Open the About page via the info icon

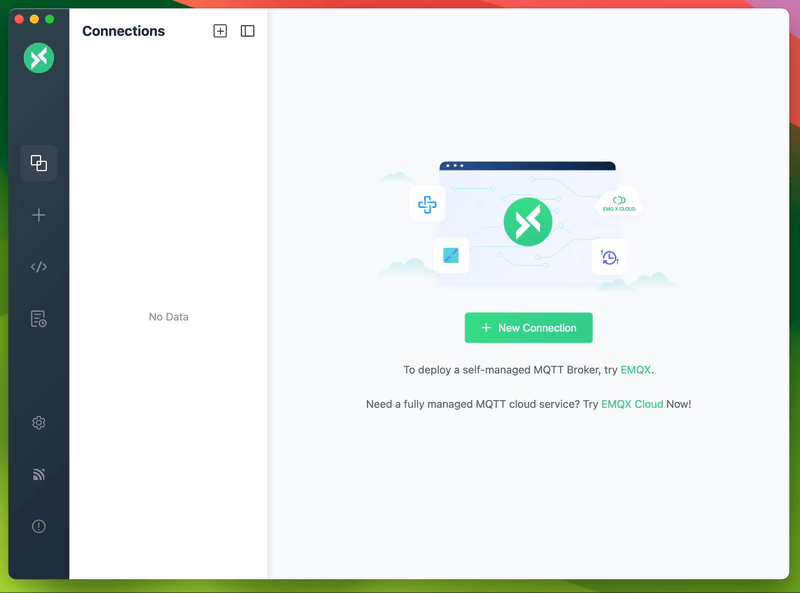click(38, 526)
